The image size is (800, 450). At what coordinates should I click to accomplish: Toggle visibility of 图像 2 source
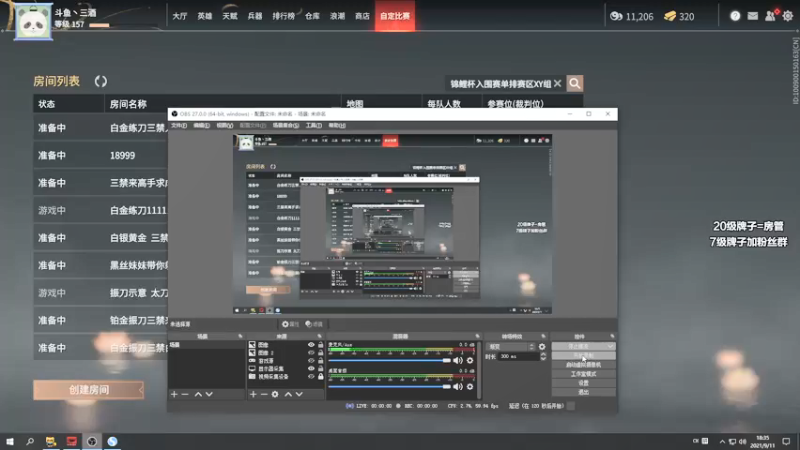(x=311, y=353)
